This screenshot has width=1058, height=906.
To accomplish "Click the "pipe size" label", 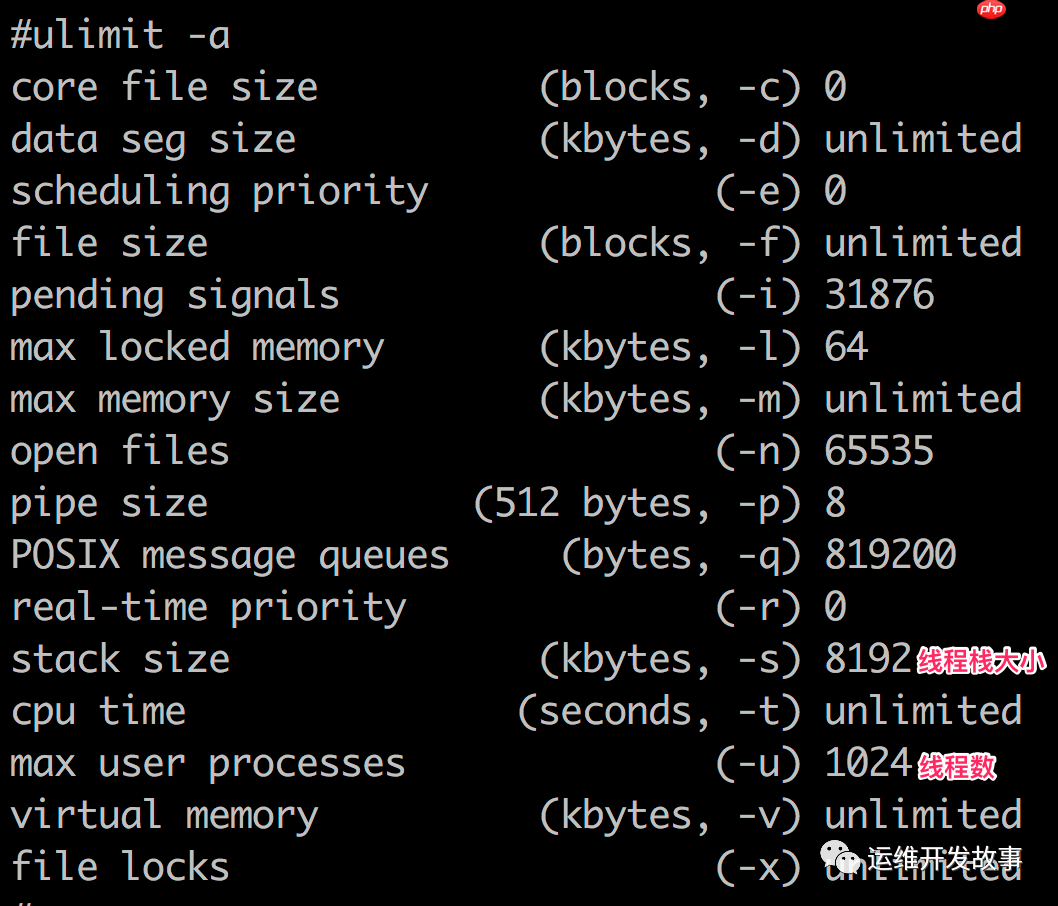I will click(x=109, y=504).
